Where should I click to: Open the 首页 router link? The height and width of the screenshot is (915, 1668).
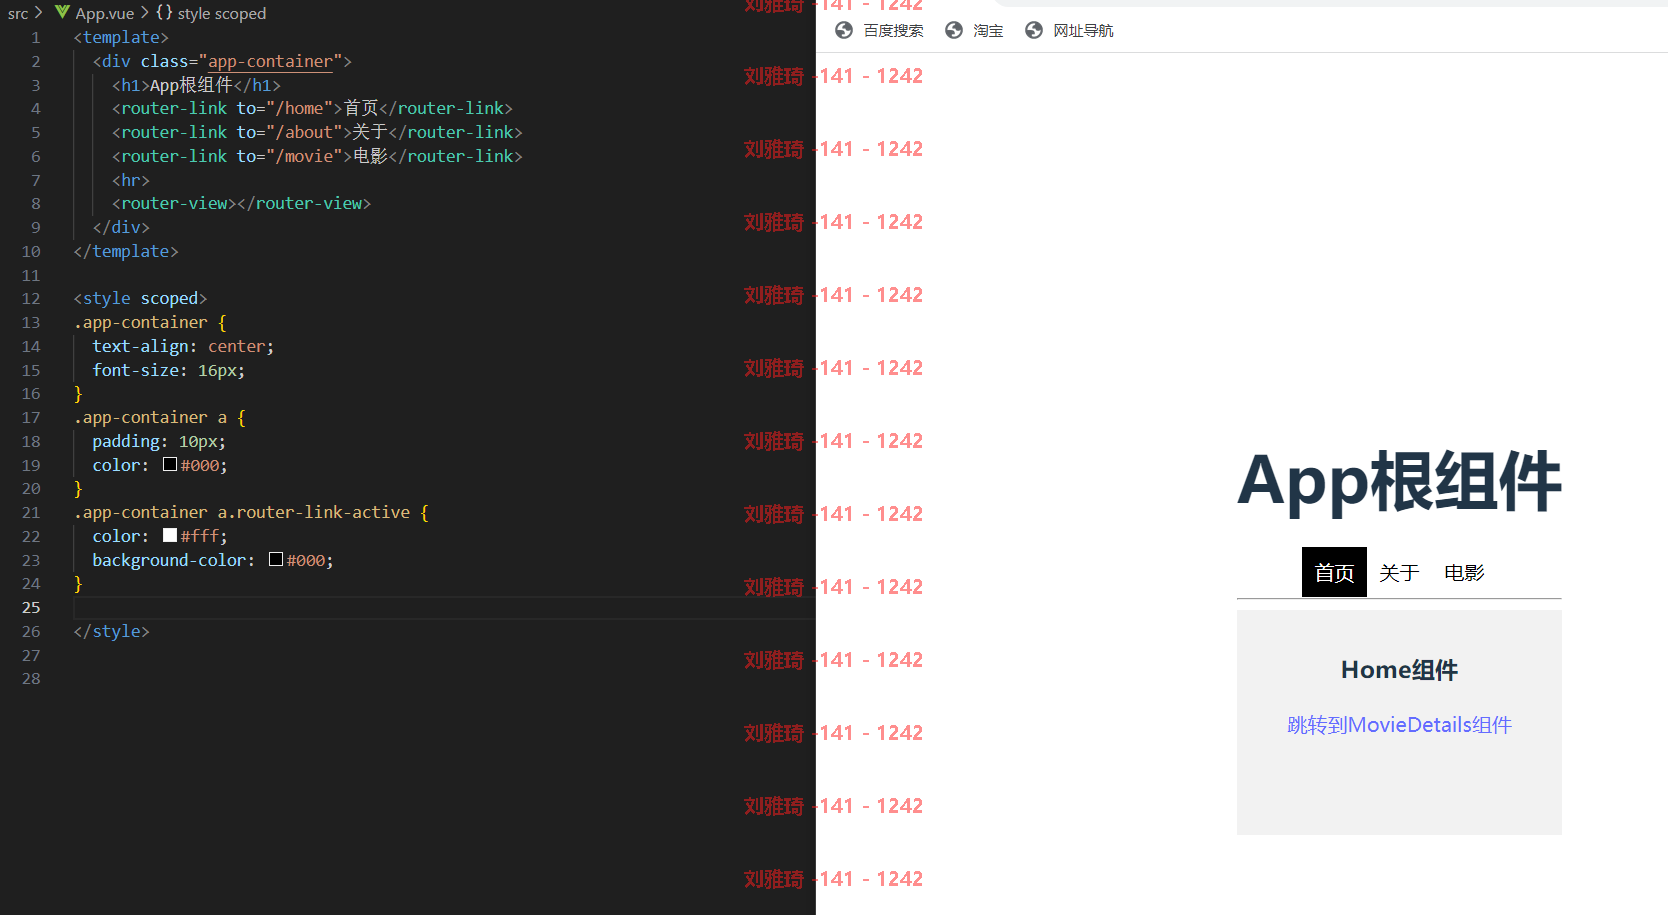click(1334, 572)
